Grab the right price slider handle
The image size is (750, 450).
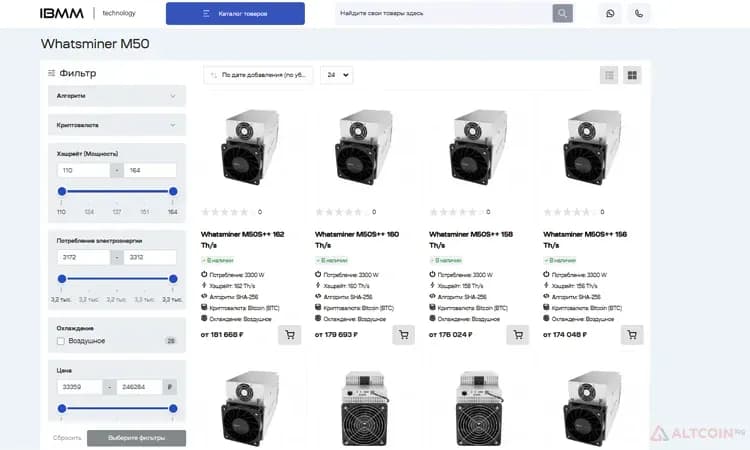point(173,408)
